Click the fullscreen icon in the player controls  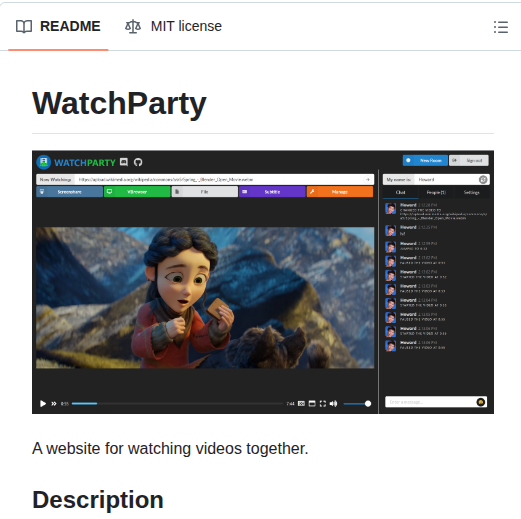point(323,404)
